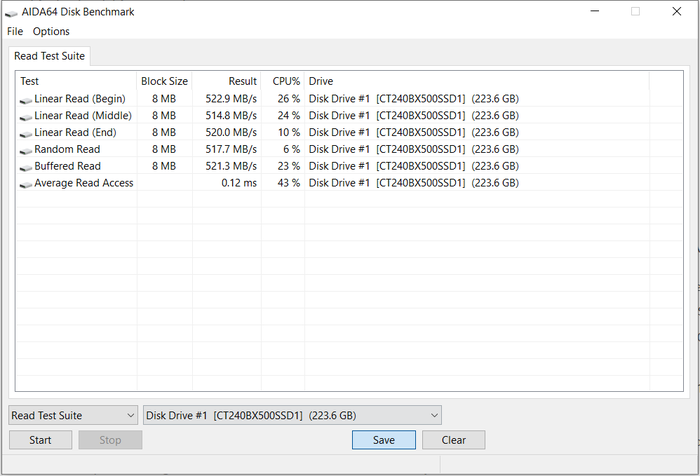Open the Options menu
700x476 pixels.
point(51,31)
